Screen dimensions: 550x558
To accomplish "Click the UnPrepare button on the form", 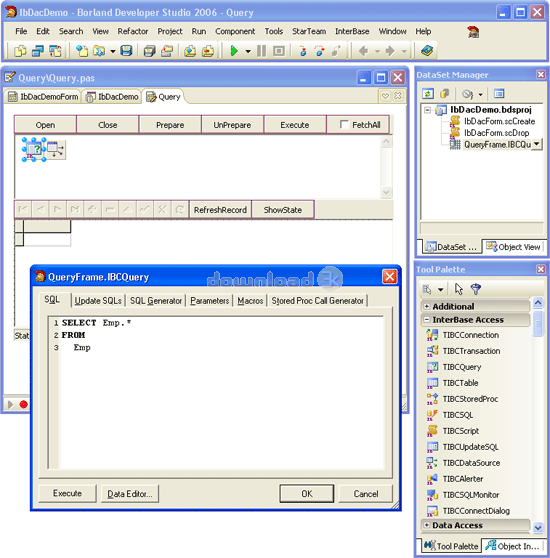I will point(232,125).
